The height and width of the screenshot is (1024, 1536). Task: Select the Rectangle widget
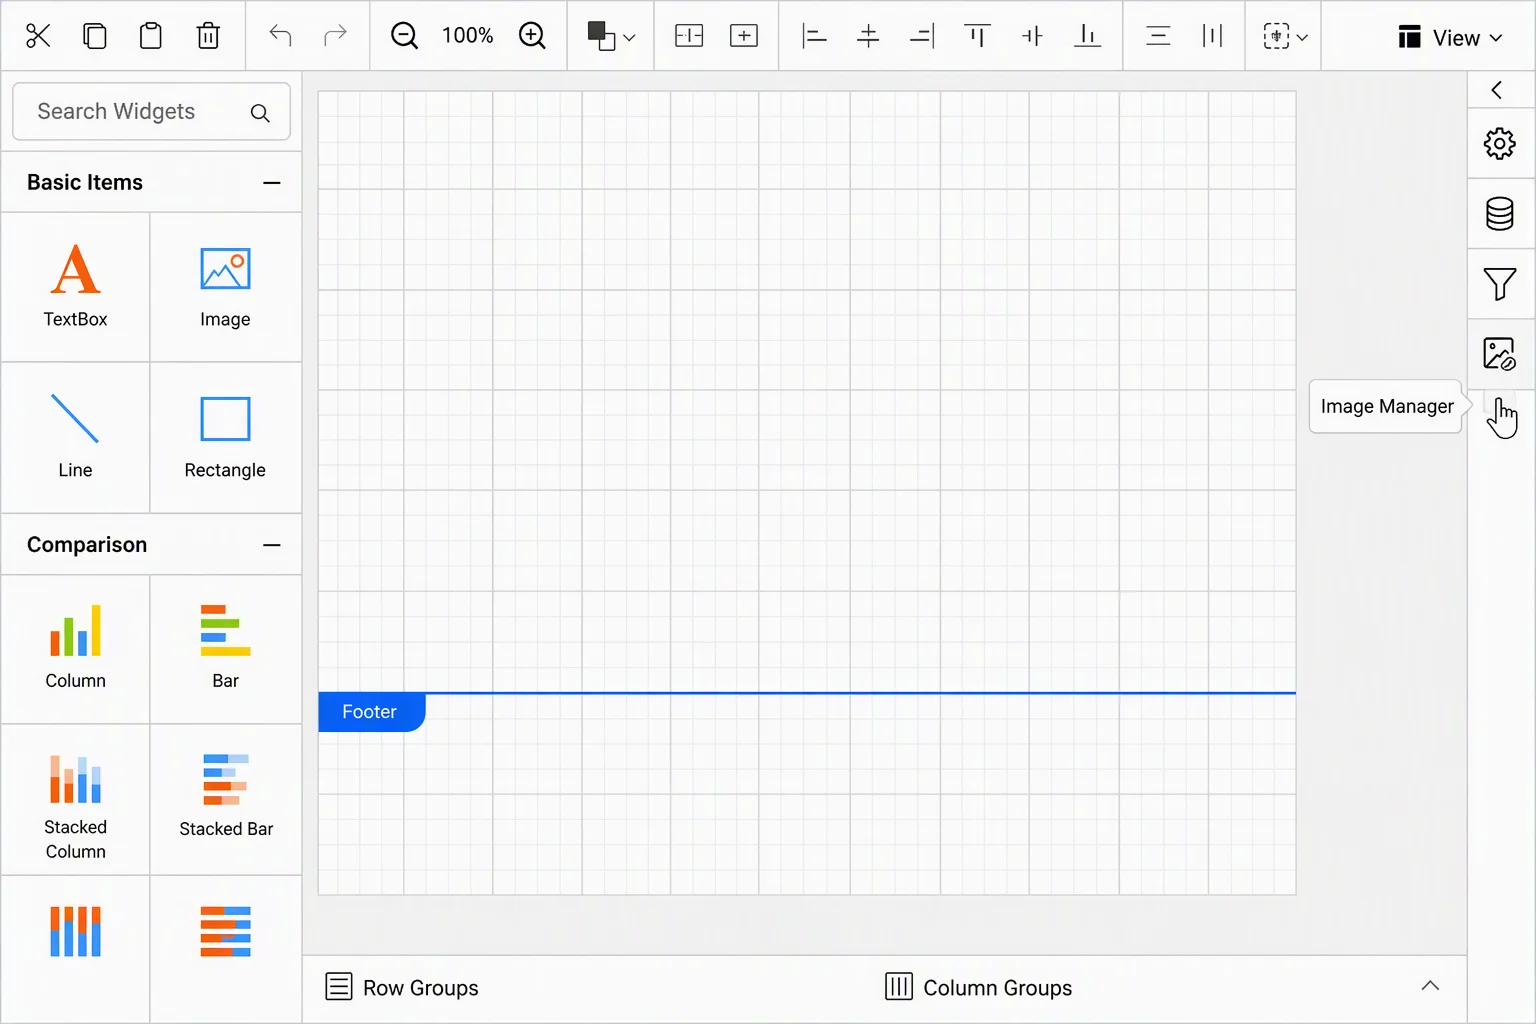tap(225, 437)
